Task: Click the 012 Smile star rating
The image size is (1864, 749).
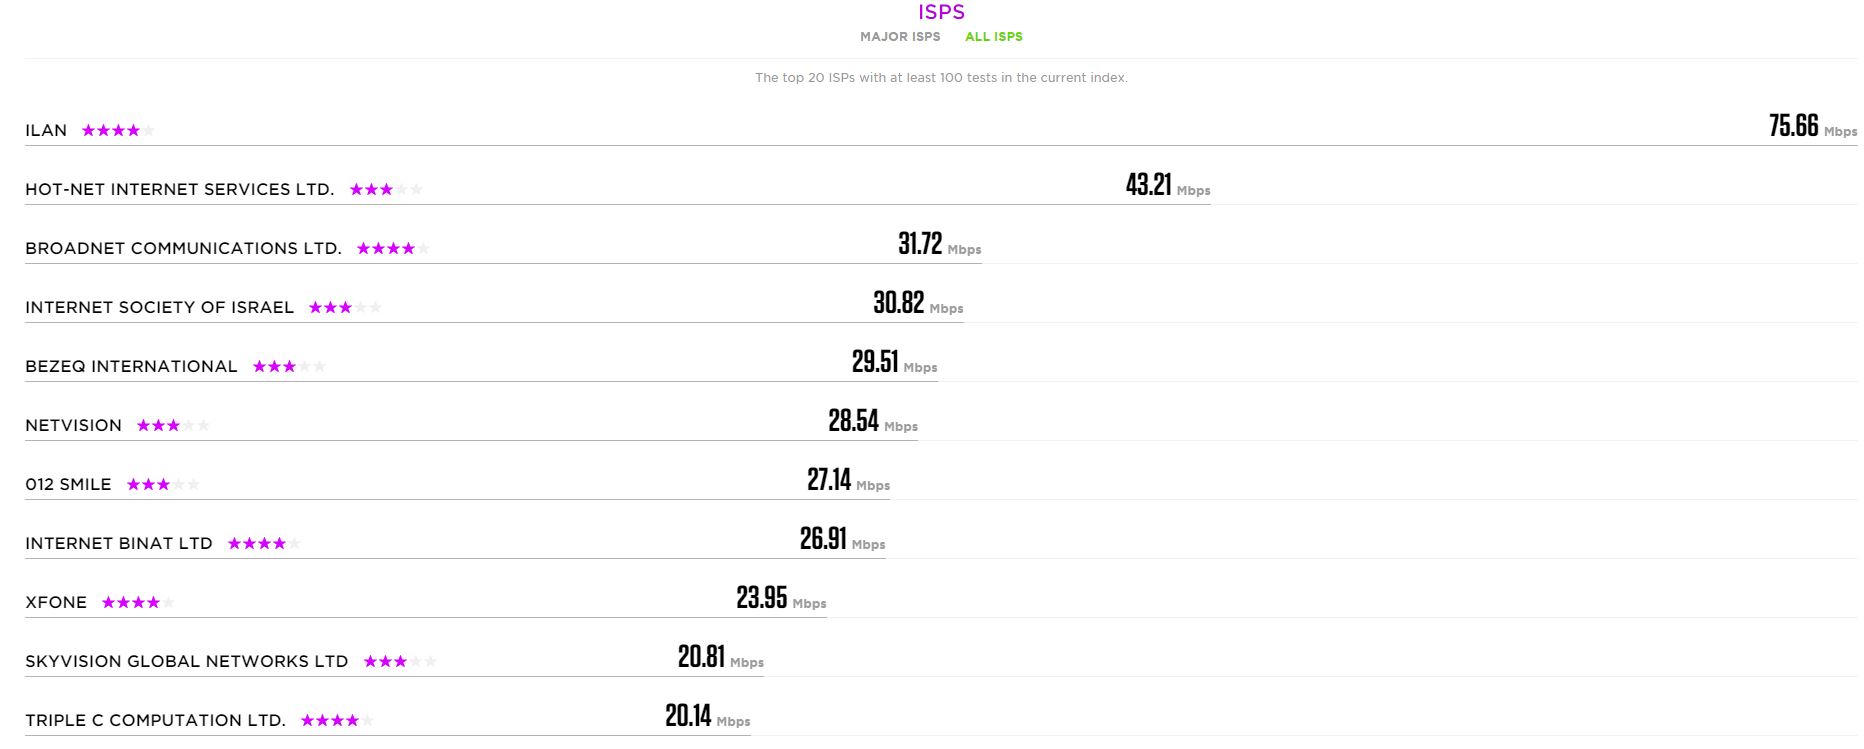Action: (x=163, y=485)
